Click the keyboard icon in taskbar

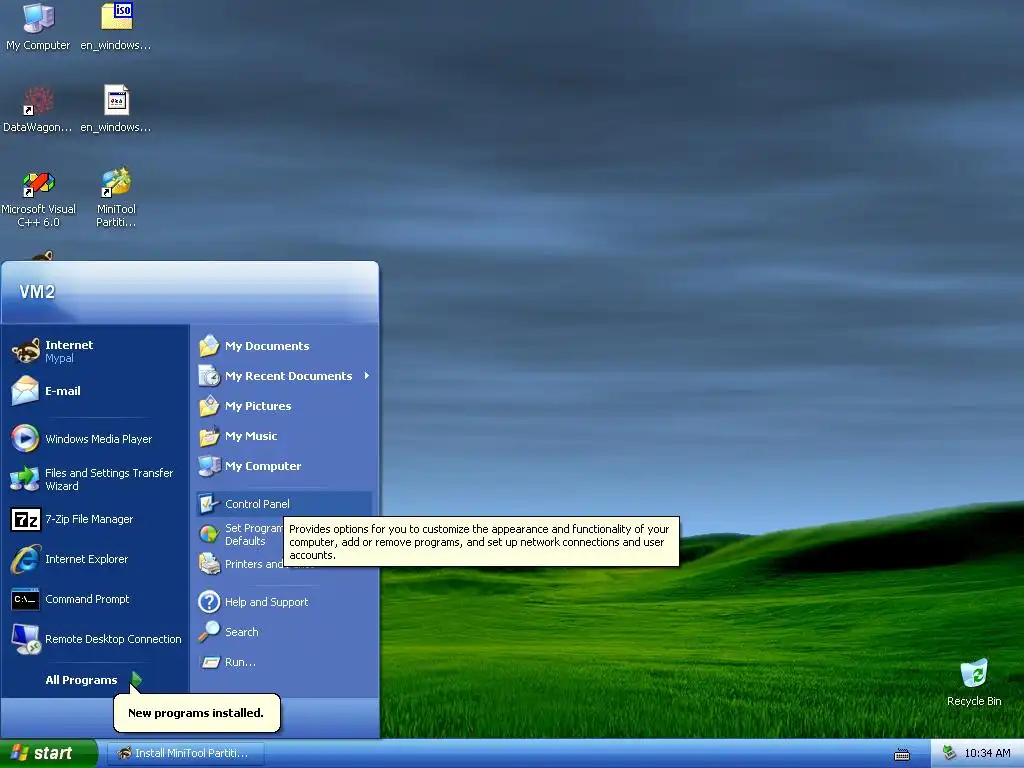coord(902,755)
